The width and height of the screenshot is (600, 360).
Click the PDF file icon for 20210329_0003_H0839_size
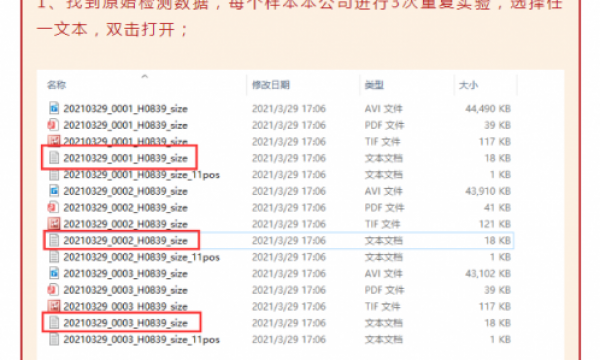click(x=53, y=290)
